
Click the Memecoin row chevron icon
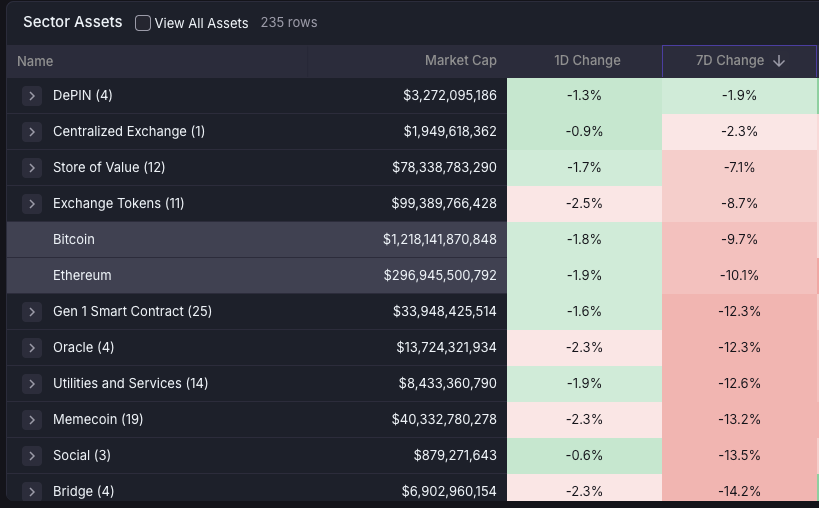point(32,420)
